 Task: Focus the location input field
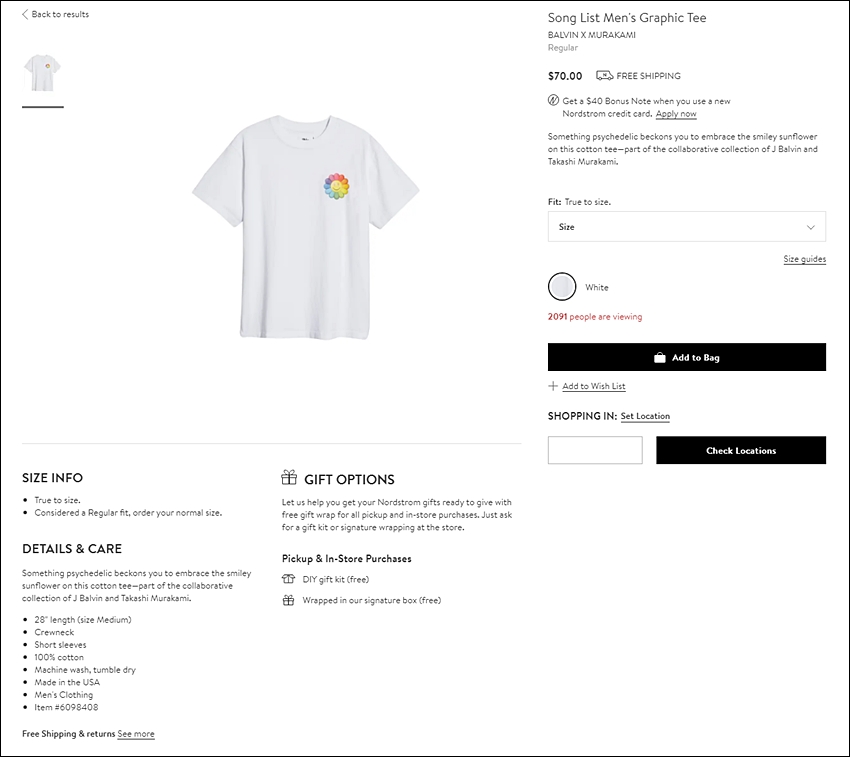click(x=595, y=450)
